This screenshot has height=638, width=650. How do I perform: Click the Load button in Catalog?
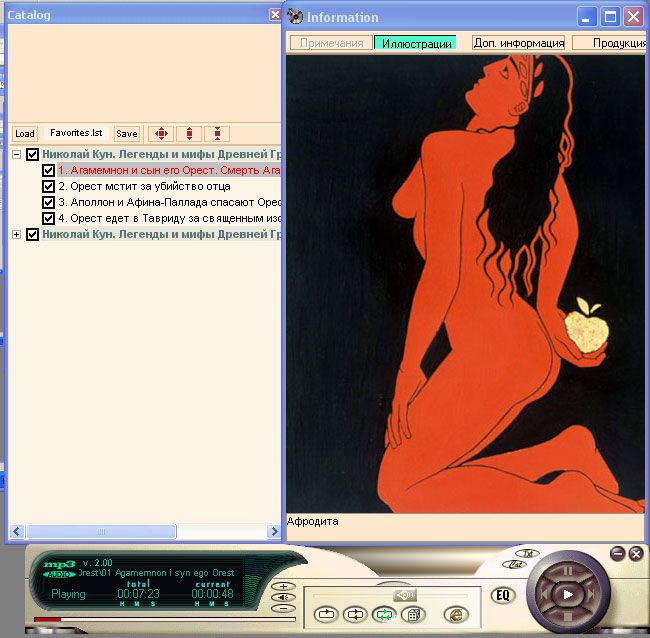click(25, 133)
